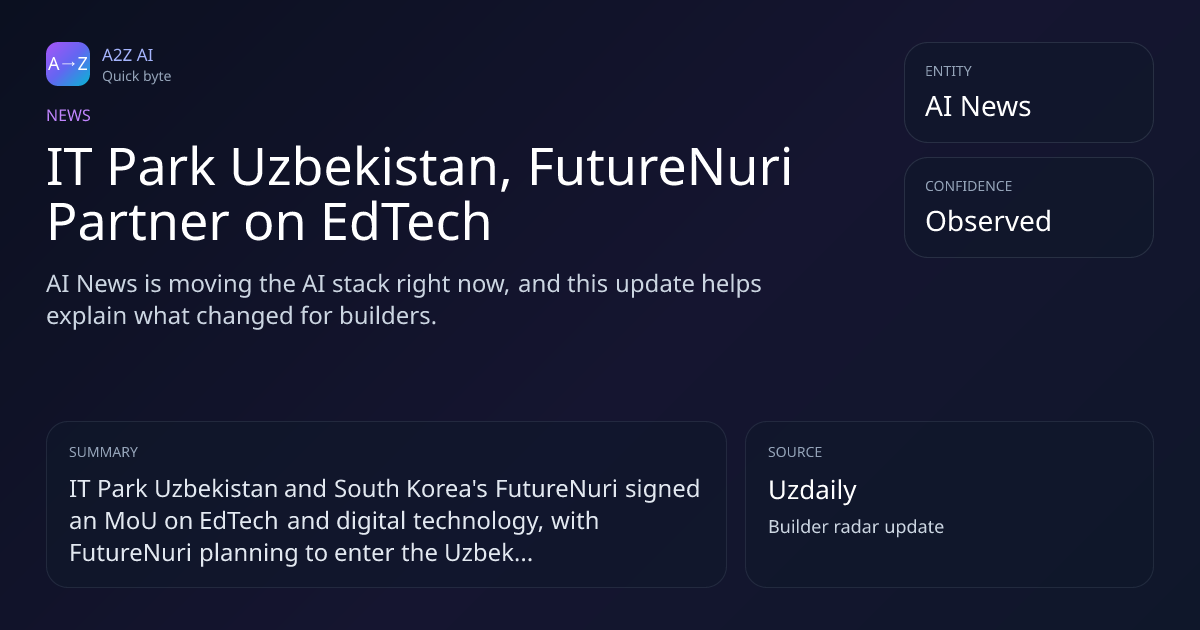The height and width of the screenshot is (630, 1200).
Task: Open the Summary card
Action: 386,504
